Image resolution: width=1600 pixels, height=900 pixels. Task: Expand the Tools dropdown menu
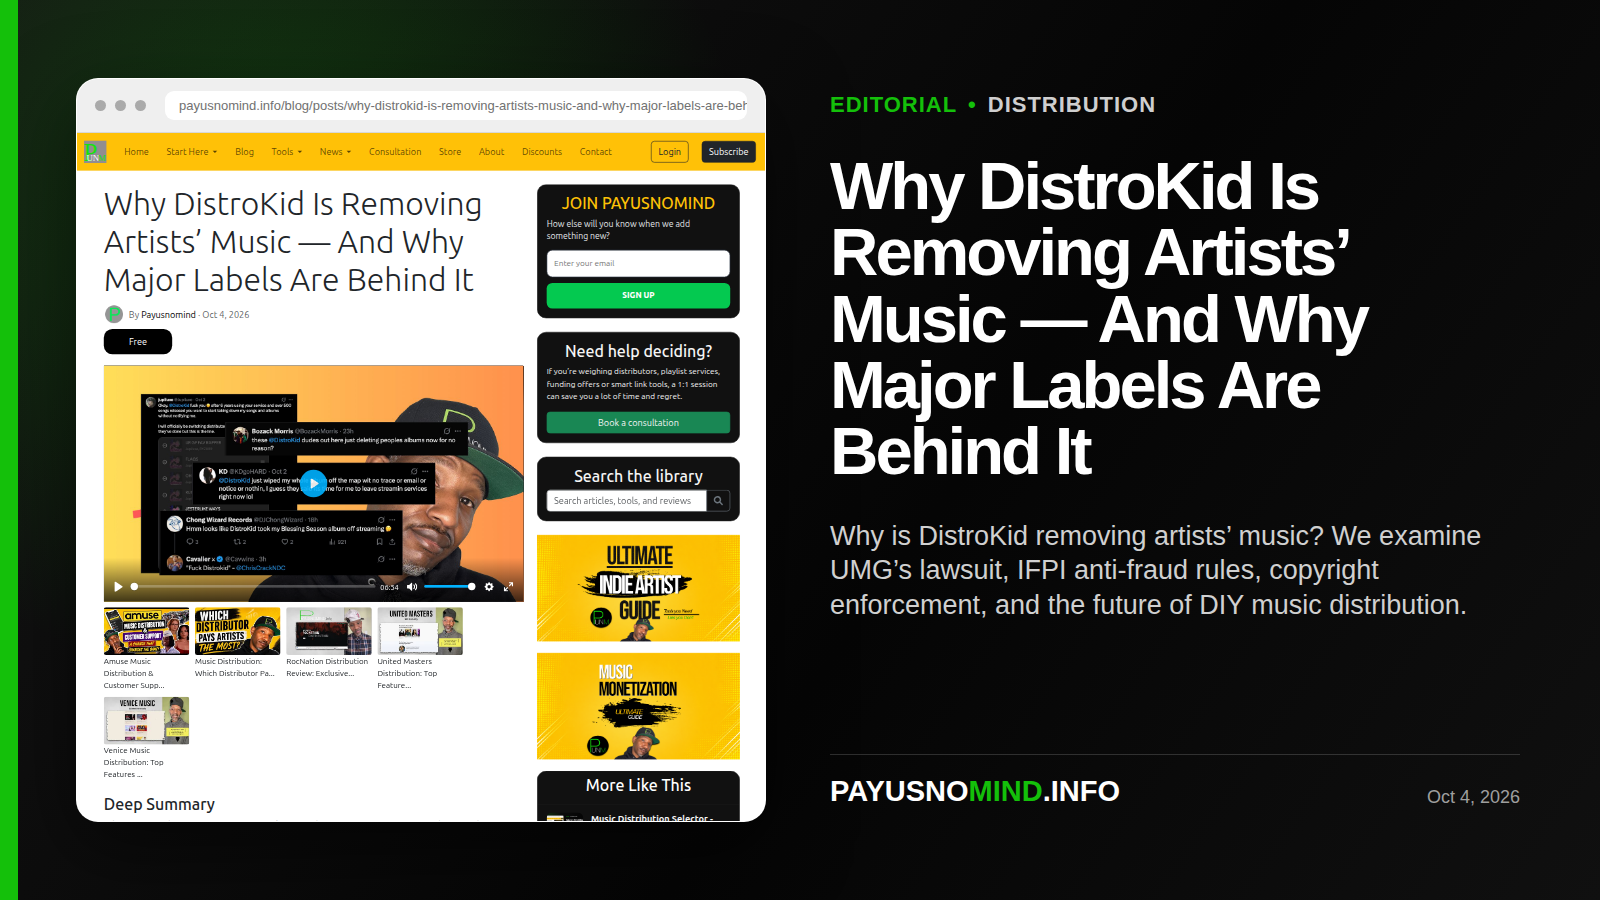[286, 152]
